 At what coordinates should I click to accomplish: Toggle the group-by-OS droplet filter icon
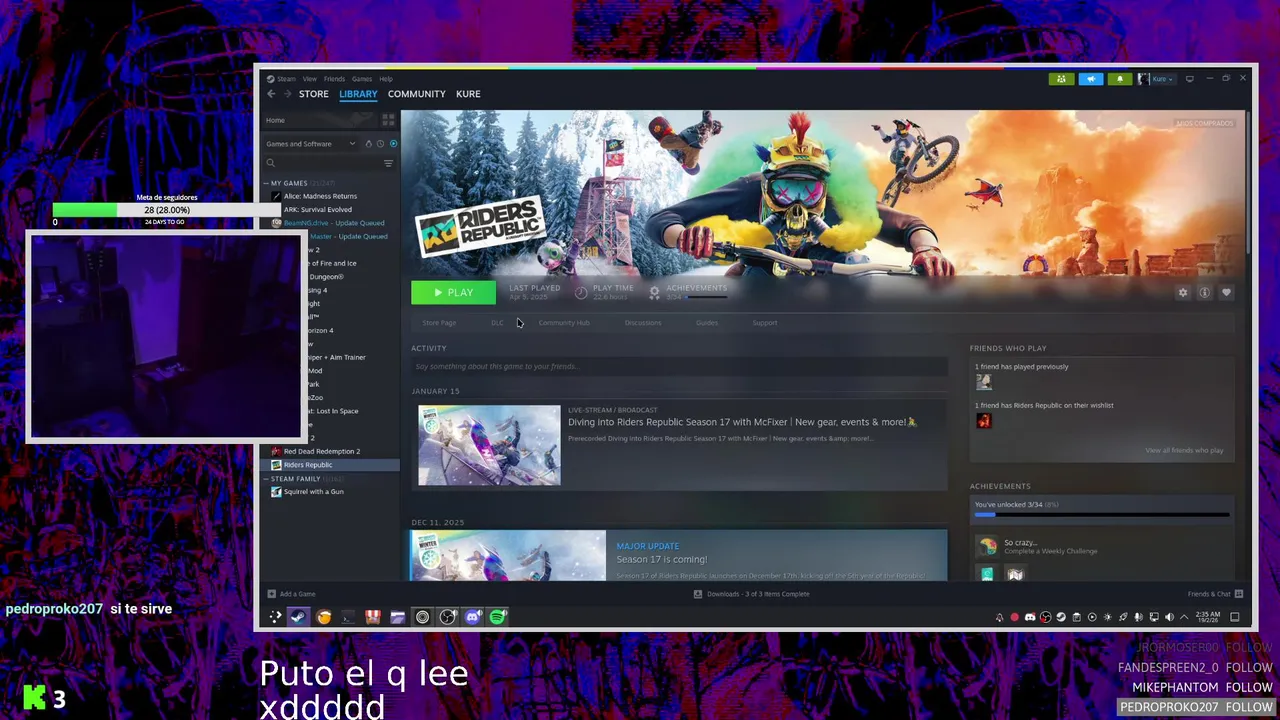coord(368,144)
